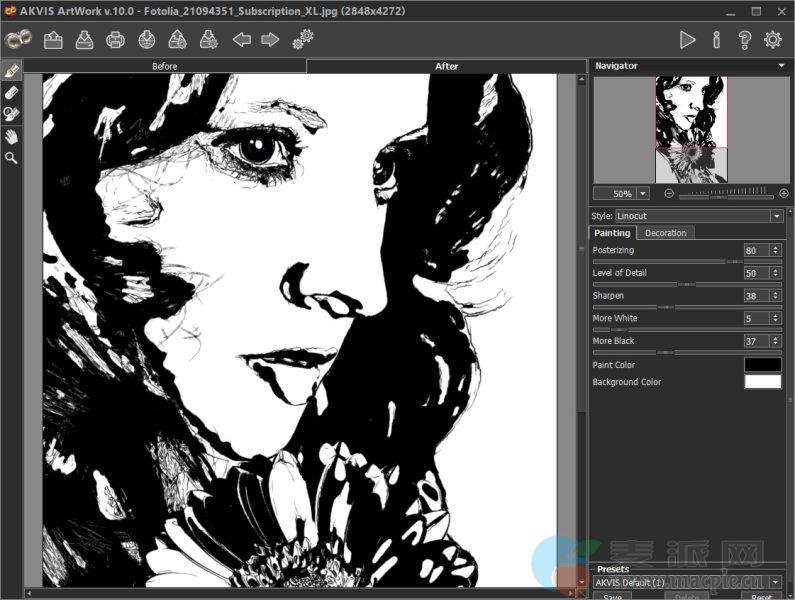Viewport: 795px width, 600px height.
Task: Open batch processing with the double-gears icon
Action: click(x=303, y=40)
